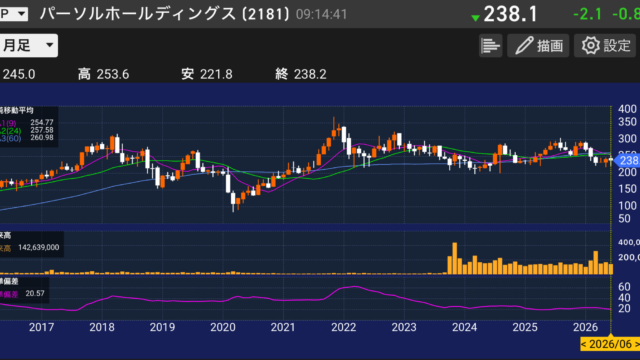Open パーソルホールディングス (2181) stock title
The height and width of the screenshot is (360, 640).
point(164,14)
